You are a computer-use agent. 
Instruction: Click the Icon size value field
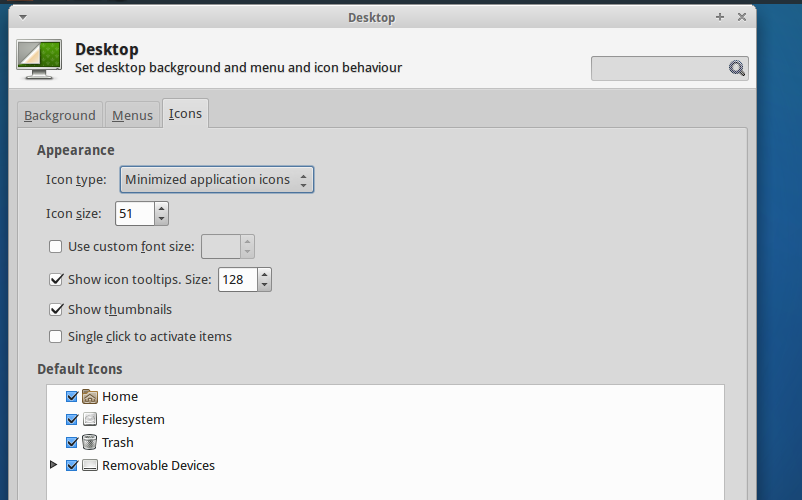coord(135,213)
